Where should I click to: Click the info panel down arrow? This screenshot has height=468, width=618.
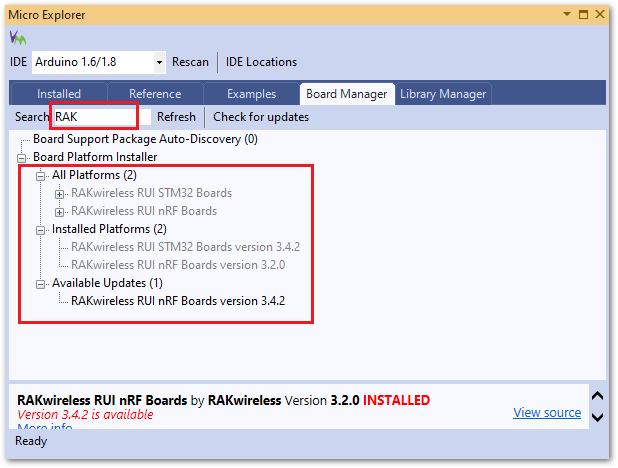598,417
